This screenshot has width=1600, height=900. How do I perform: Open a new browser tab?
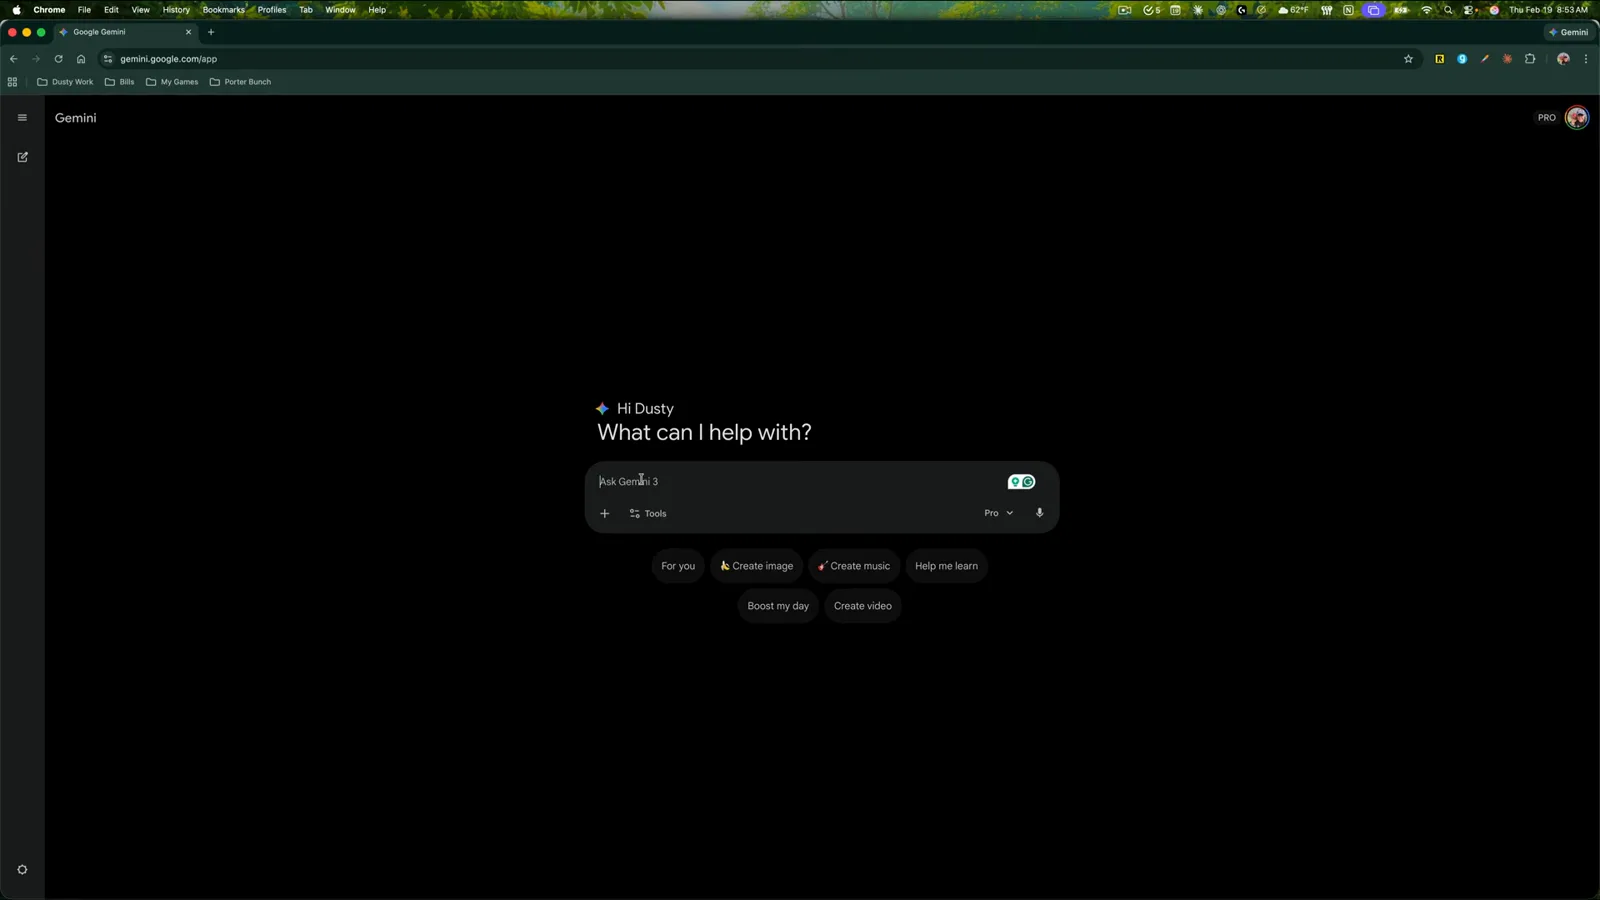tap(211, 32)
